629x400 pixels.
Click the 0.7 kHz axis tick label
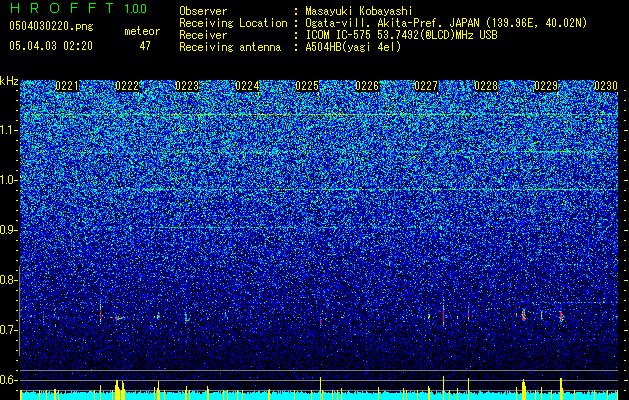[x=9, y=330]
